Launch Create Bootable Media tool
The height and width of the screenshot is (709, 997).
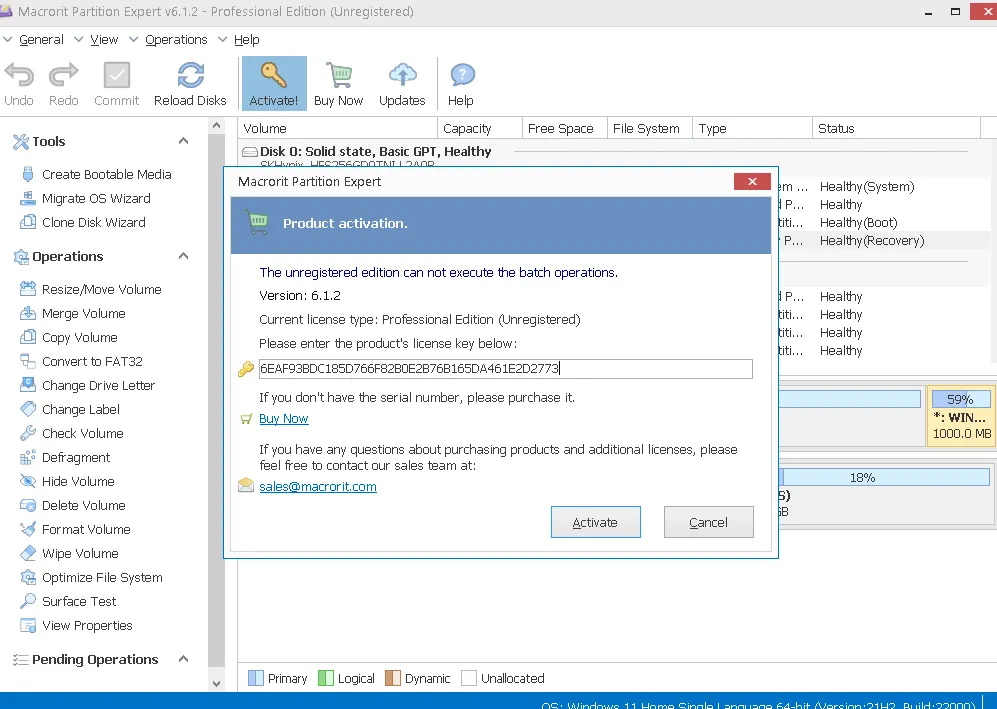click(96, 174)
